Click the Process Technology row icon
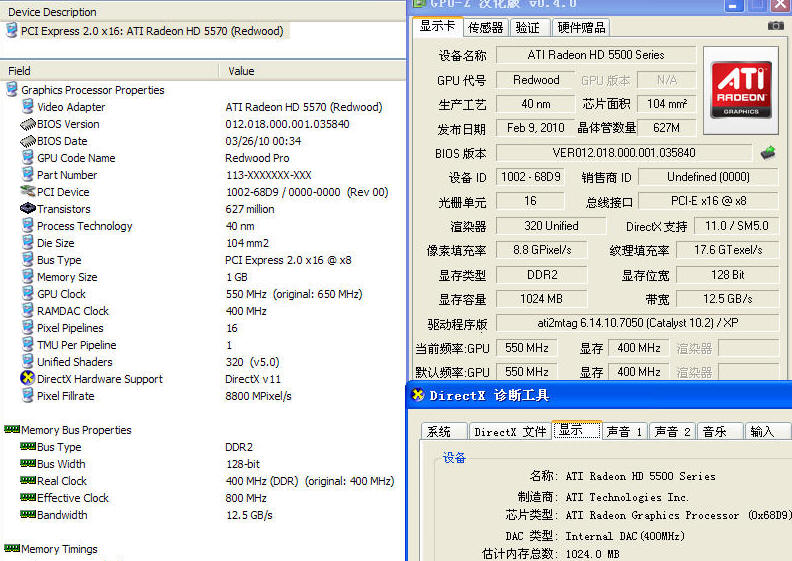The height and width of the screenshot is (561, 792). pos(28,226)
